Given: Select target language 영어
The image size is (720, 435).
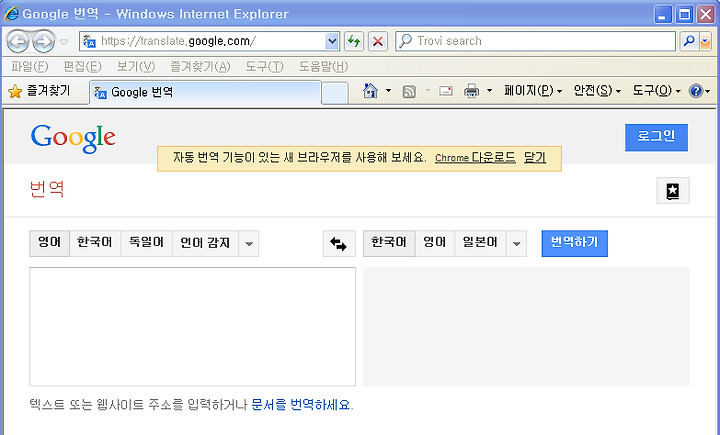Looking at the screenshot, I should (x=435, y=243).
